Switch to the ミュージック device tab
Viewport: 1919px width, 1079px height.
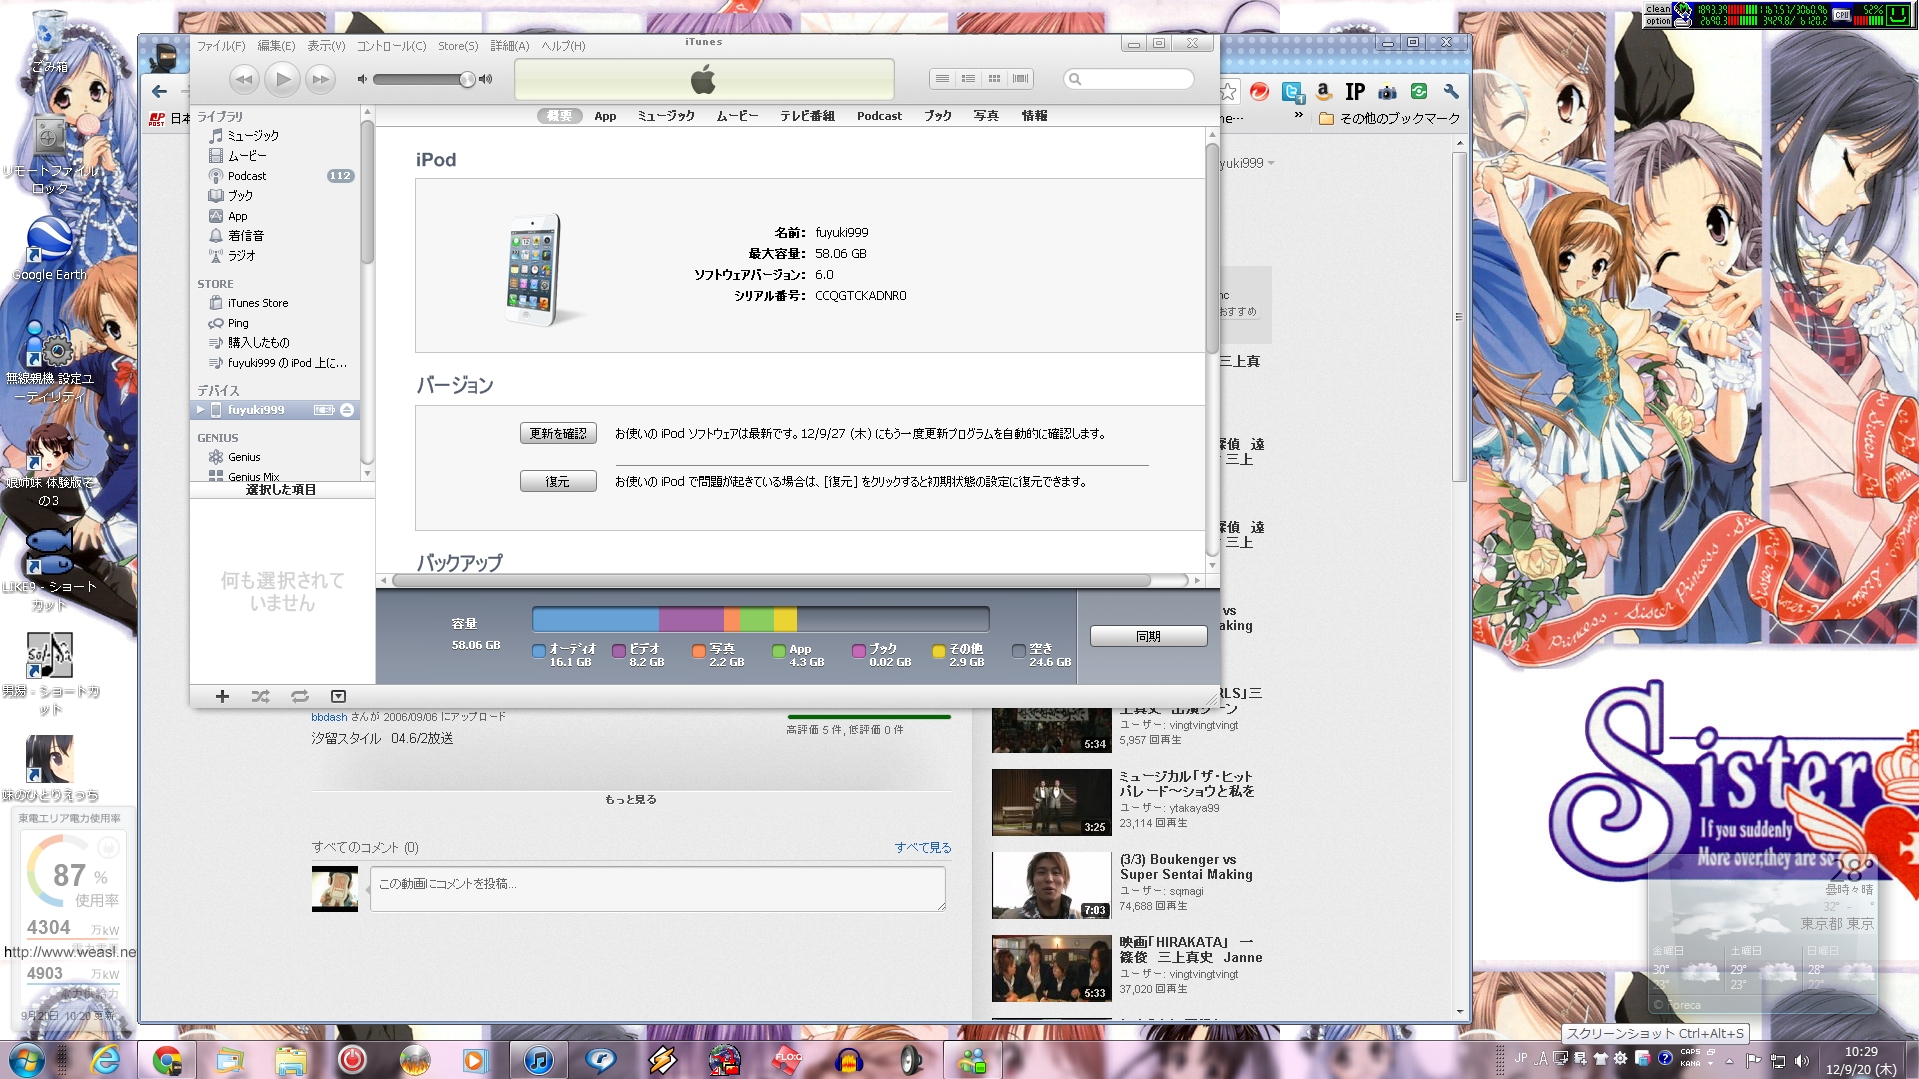pyautogui.click(x=666, y=116)
